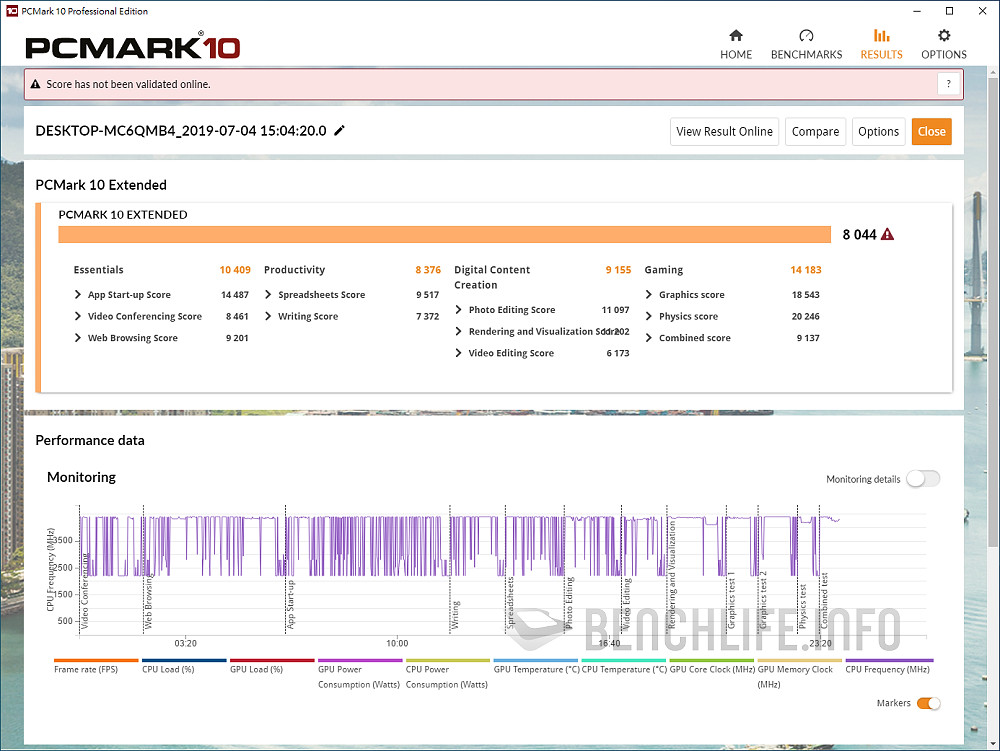This screenshot has width=1000, height=751.
Task: Expand the Spreadsheets Score row
Action: [269, 295]
